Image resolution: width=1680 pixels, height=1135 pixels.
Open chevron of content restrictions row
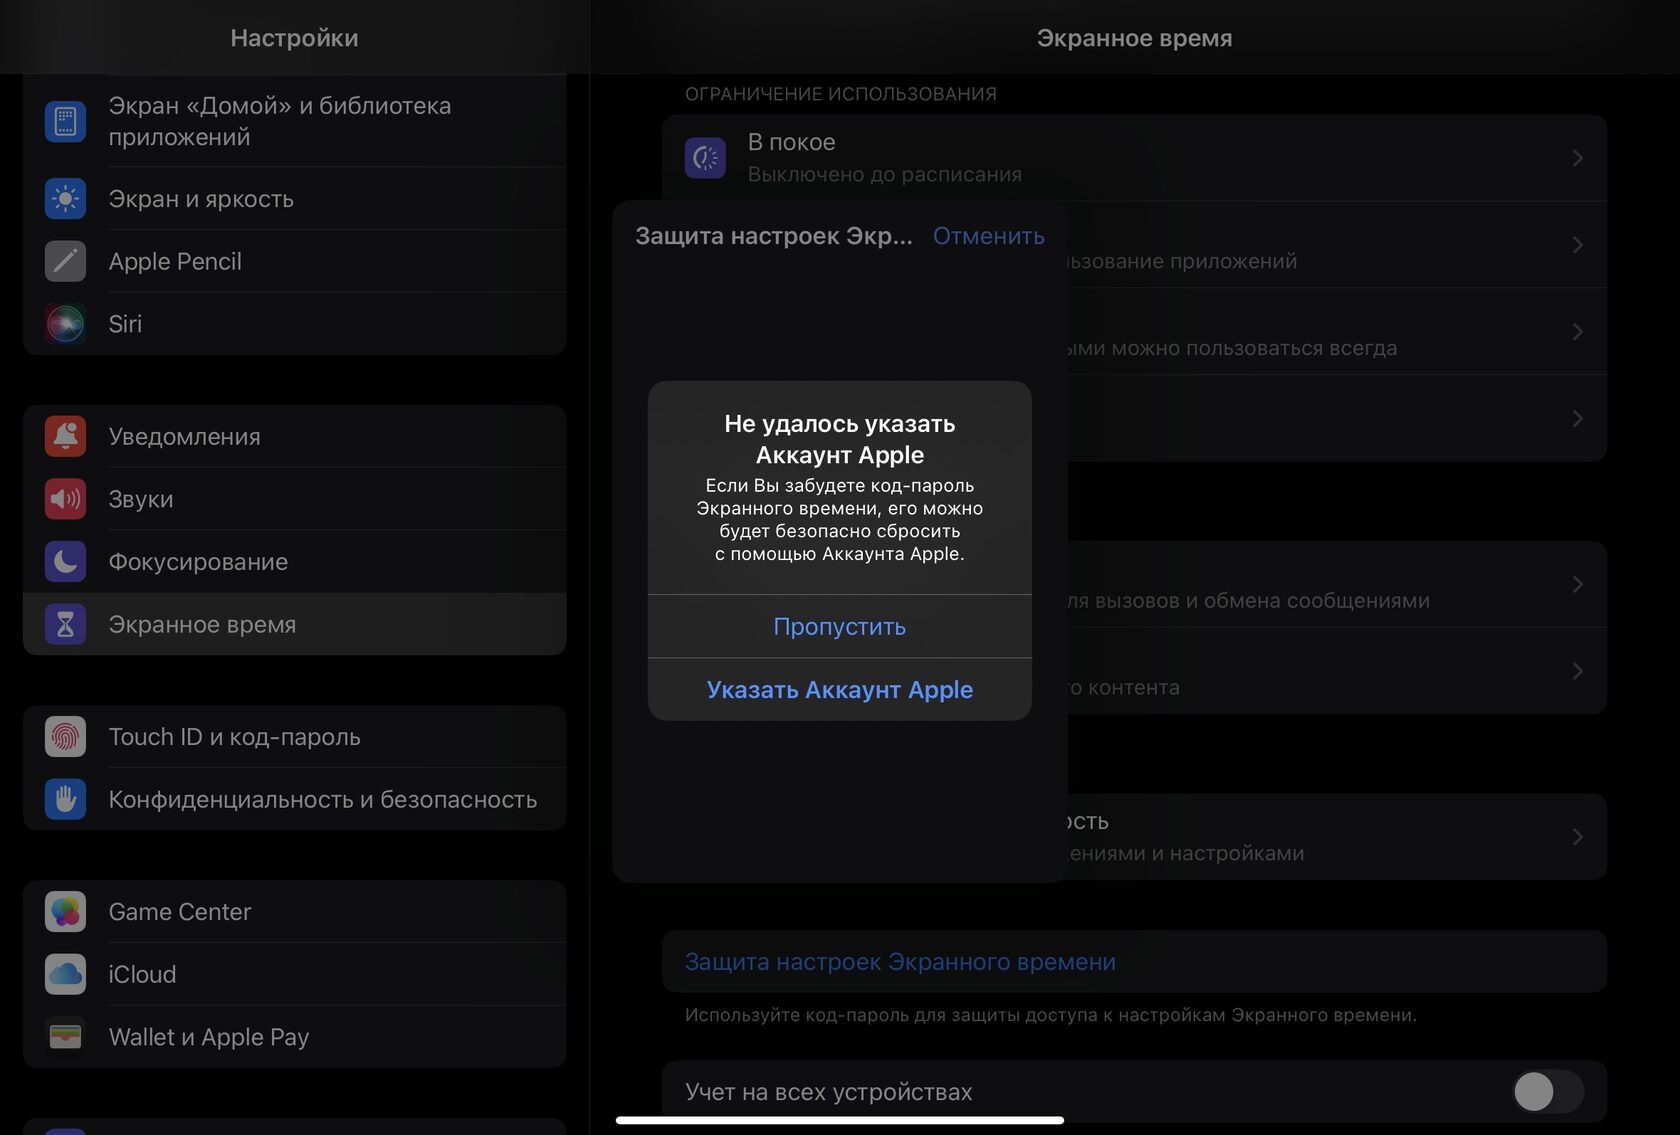[1577, 671]
